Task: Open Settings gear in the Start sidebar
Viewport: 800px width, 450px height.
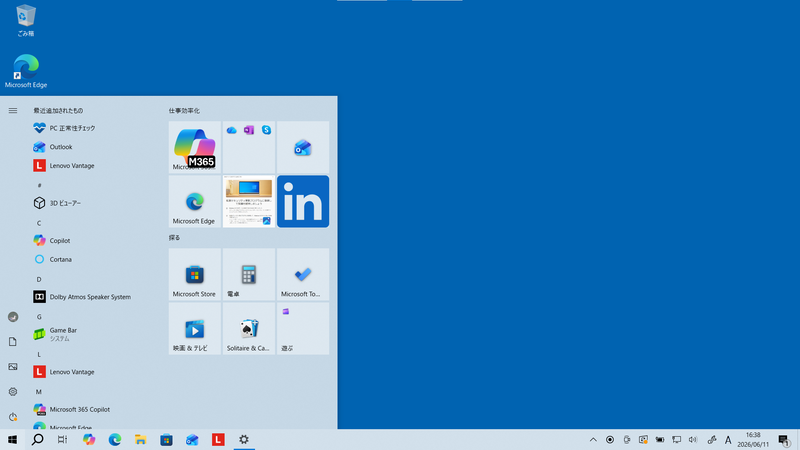Action: [x=13, y=392]
